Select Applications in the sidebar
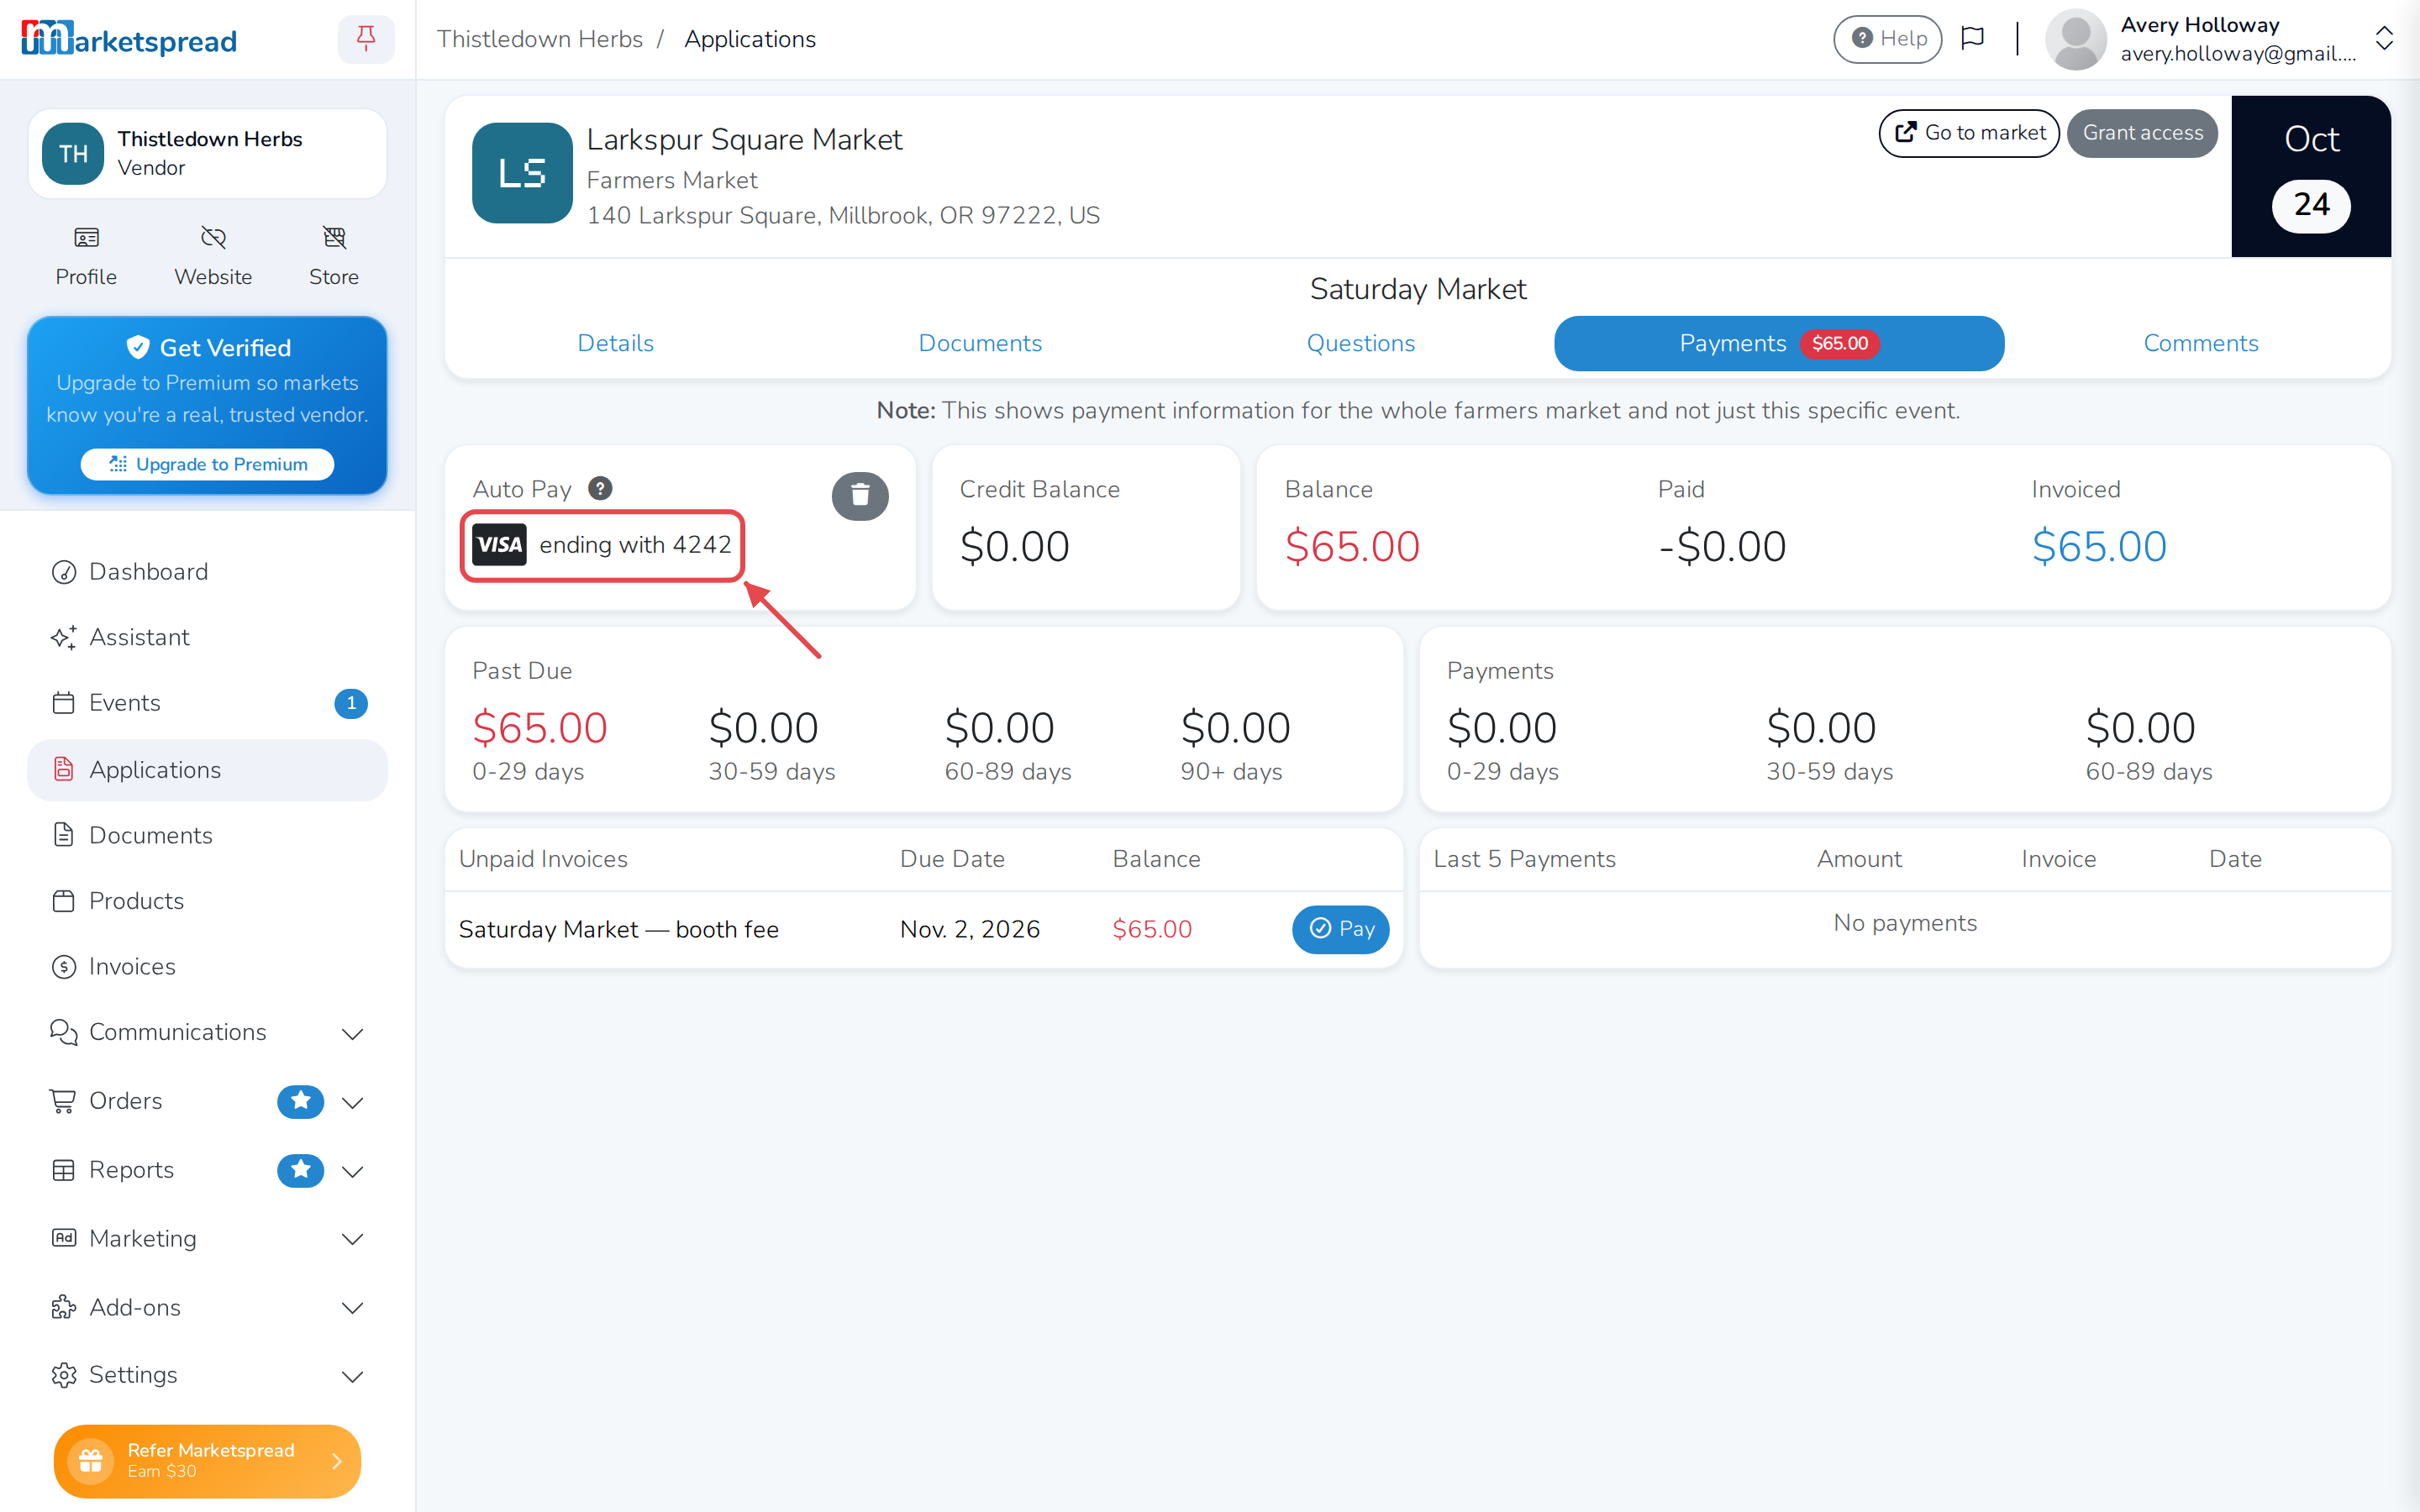Viewport: 2420px width, 1512px height. coord(207,769)
